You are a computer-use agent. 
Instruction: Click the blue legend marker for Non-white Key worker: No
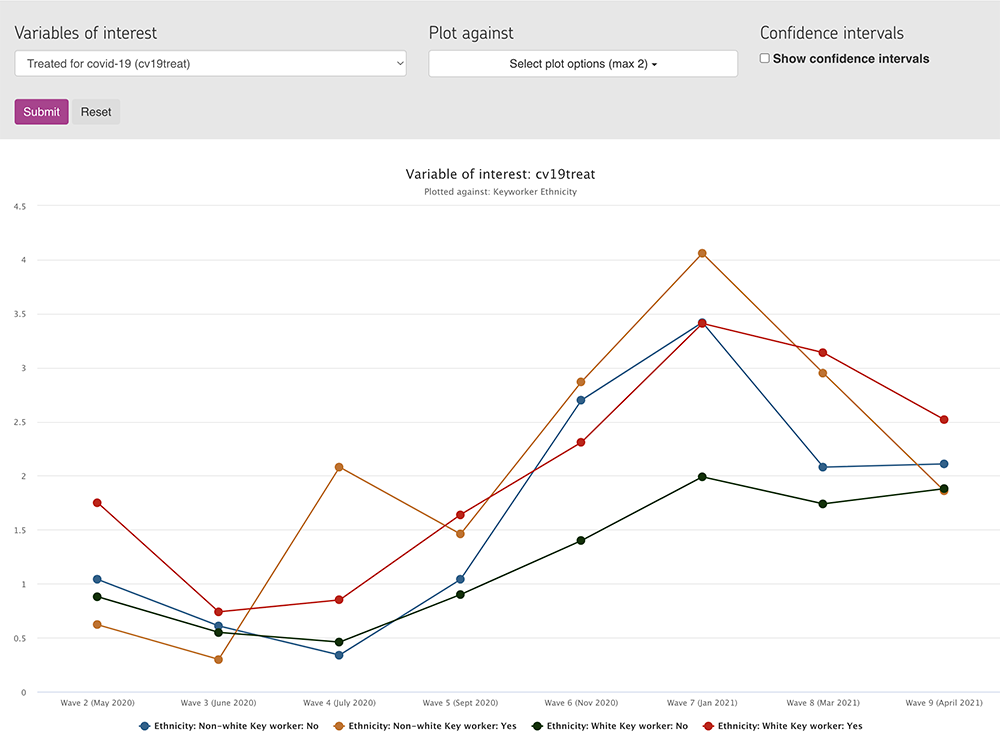(143, 725)
